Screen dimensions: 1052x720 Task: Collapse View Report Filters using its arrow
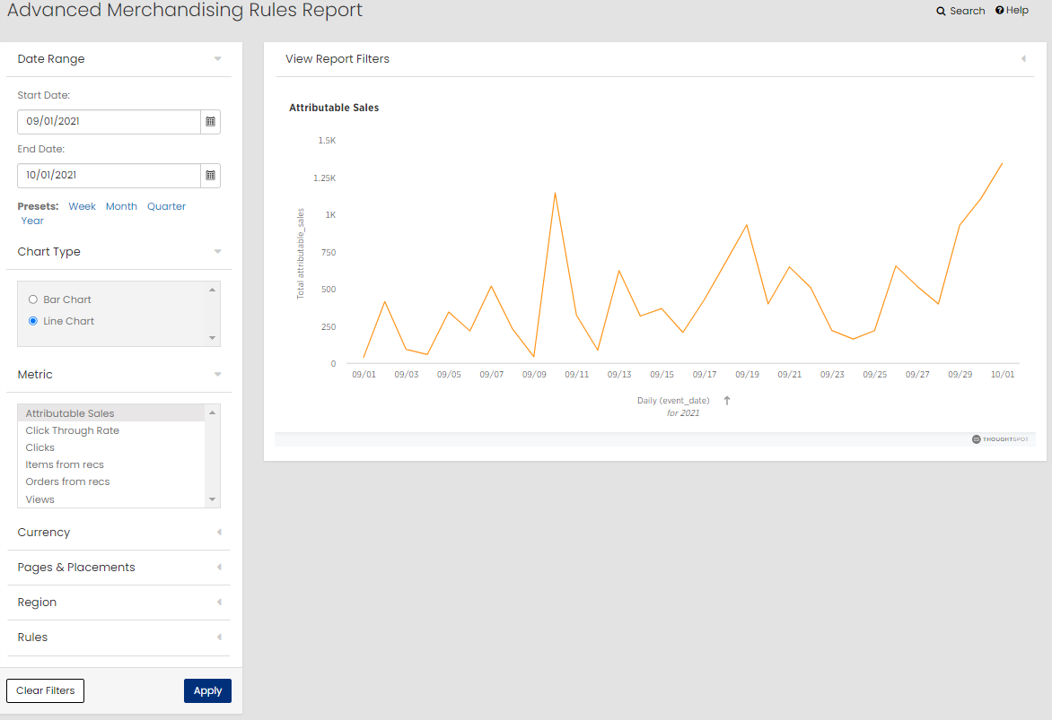coord(1023,59)
